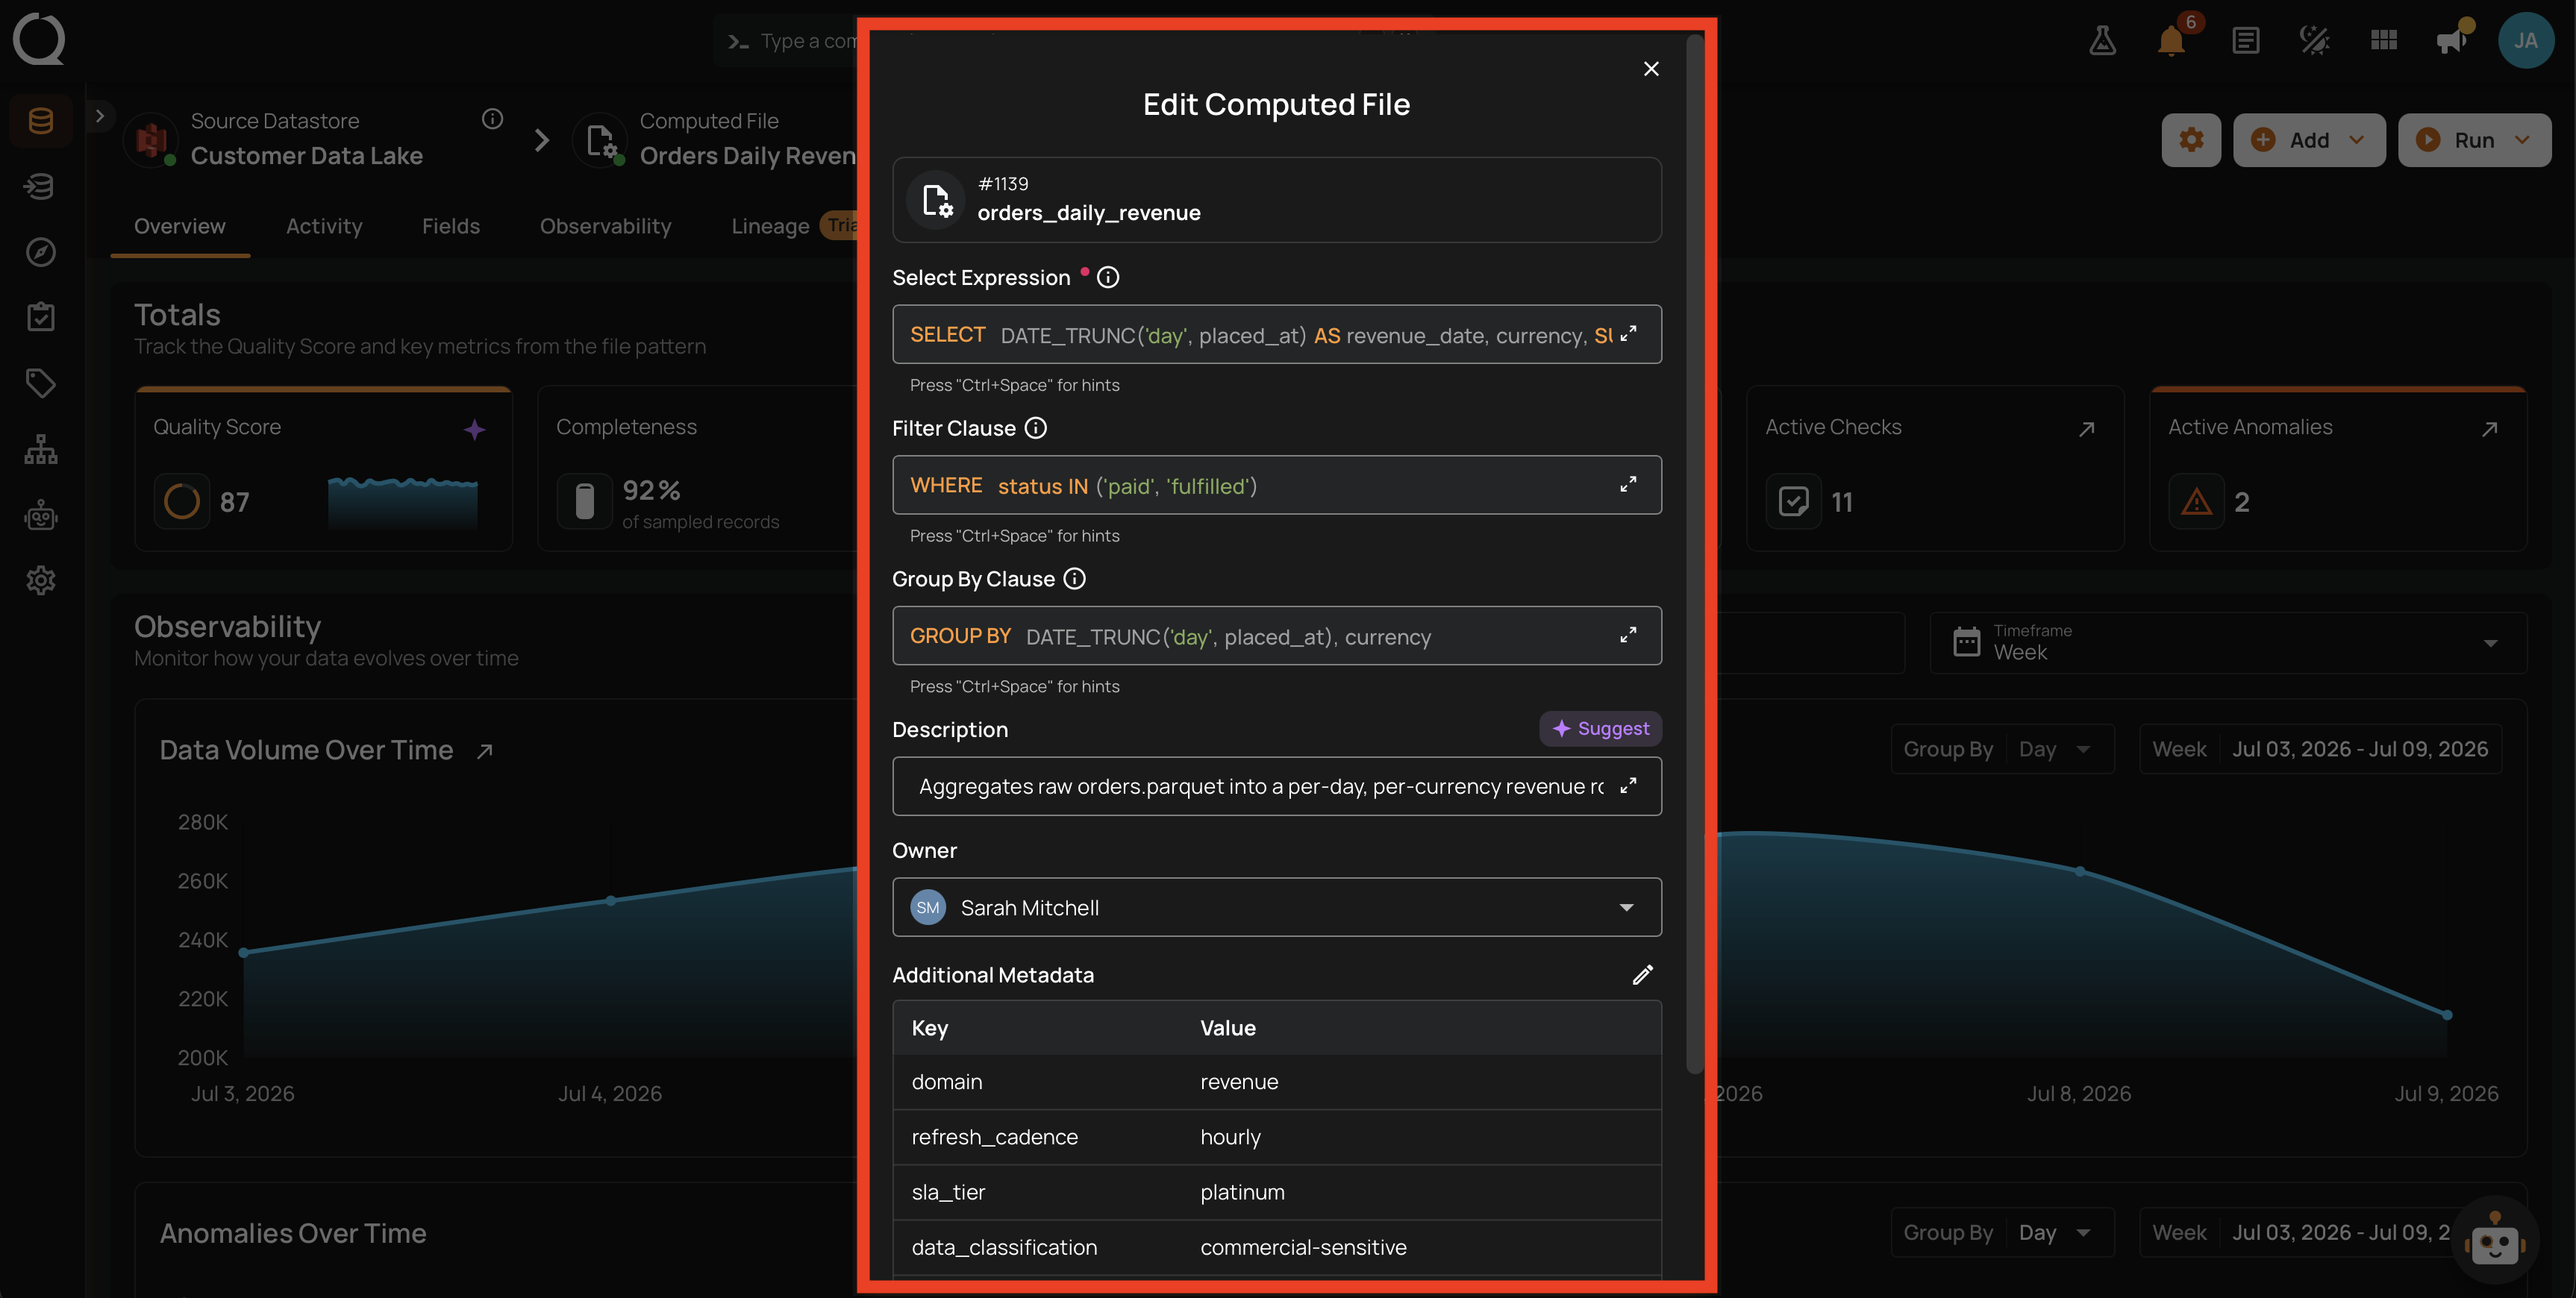Expand the Group By Clause editor
The width and height of the screenshot is (2576, 1298).
[1628, 636]
